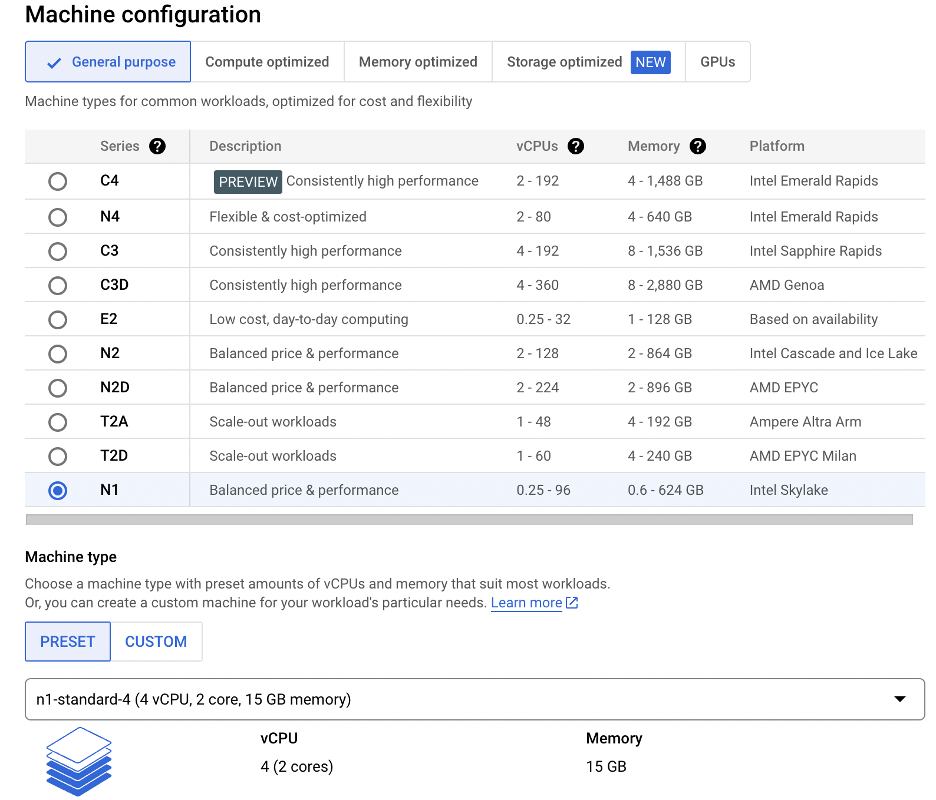Open the Series column help icon
936x800 pixels.
pos(157,146)
